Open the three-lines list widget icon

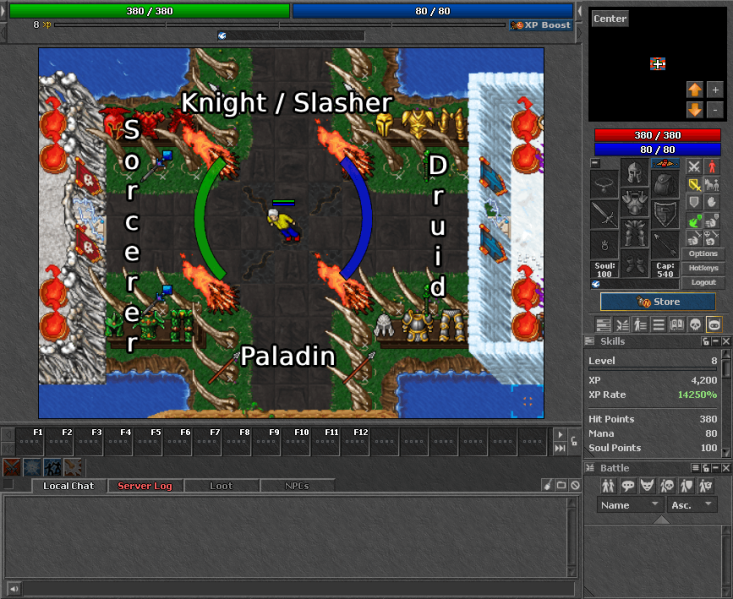coord(658,325)
